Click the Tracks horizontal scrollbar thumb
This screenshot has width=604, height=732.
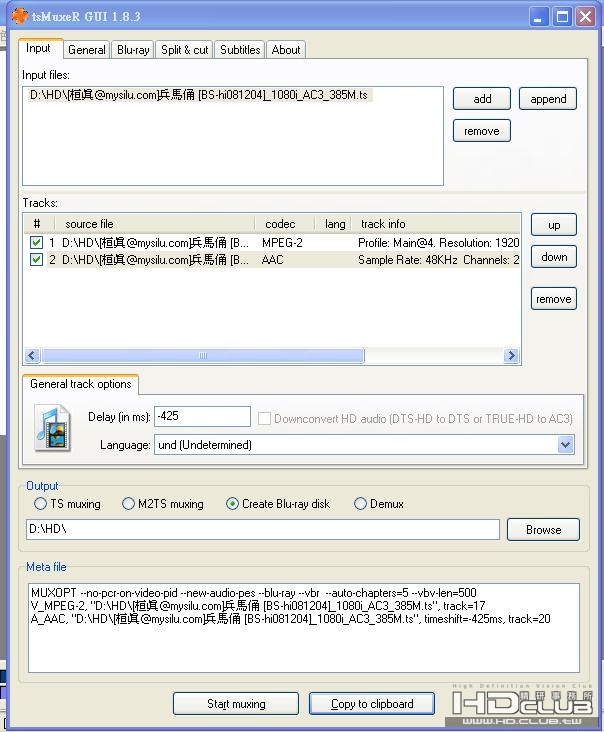tap(203, 356)
